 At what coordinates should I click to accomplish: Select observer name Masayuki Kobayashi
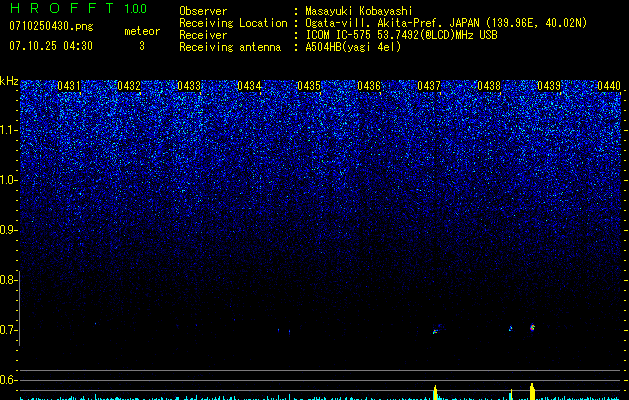(359, 11)
